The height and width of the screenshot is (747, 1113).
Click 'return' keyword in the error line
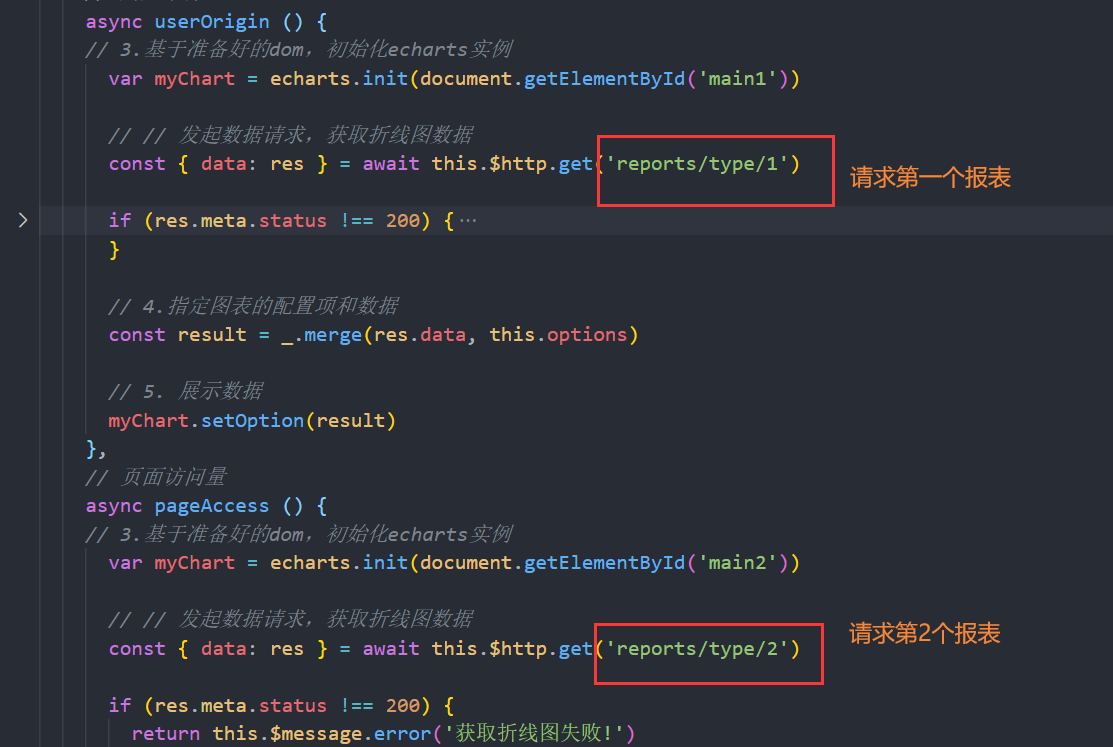[165, 734]
